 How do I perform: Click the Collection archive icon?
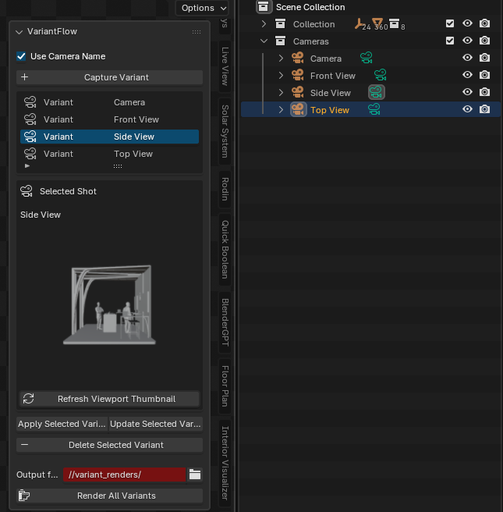tap(280, 24)
